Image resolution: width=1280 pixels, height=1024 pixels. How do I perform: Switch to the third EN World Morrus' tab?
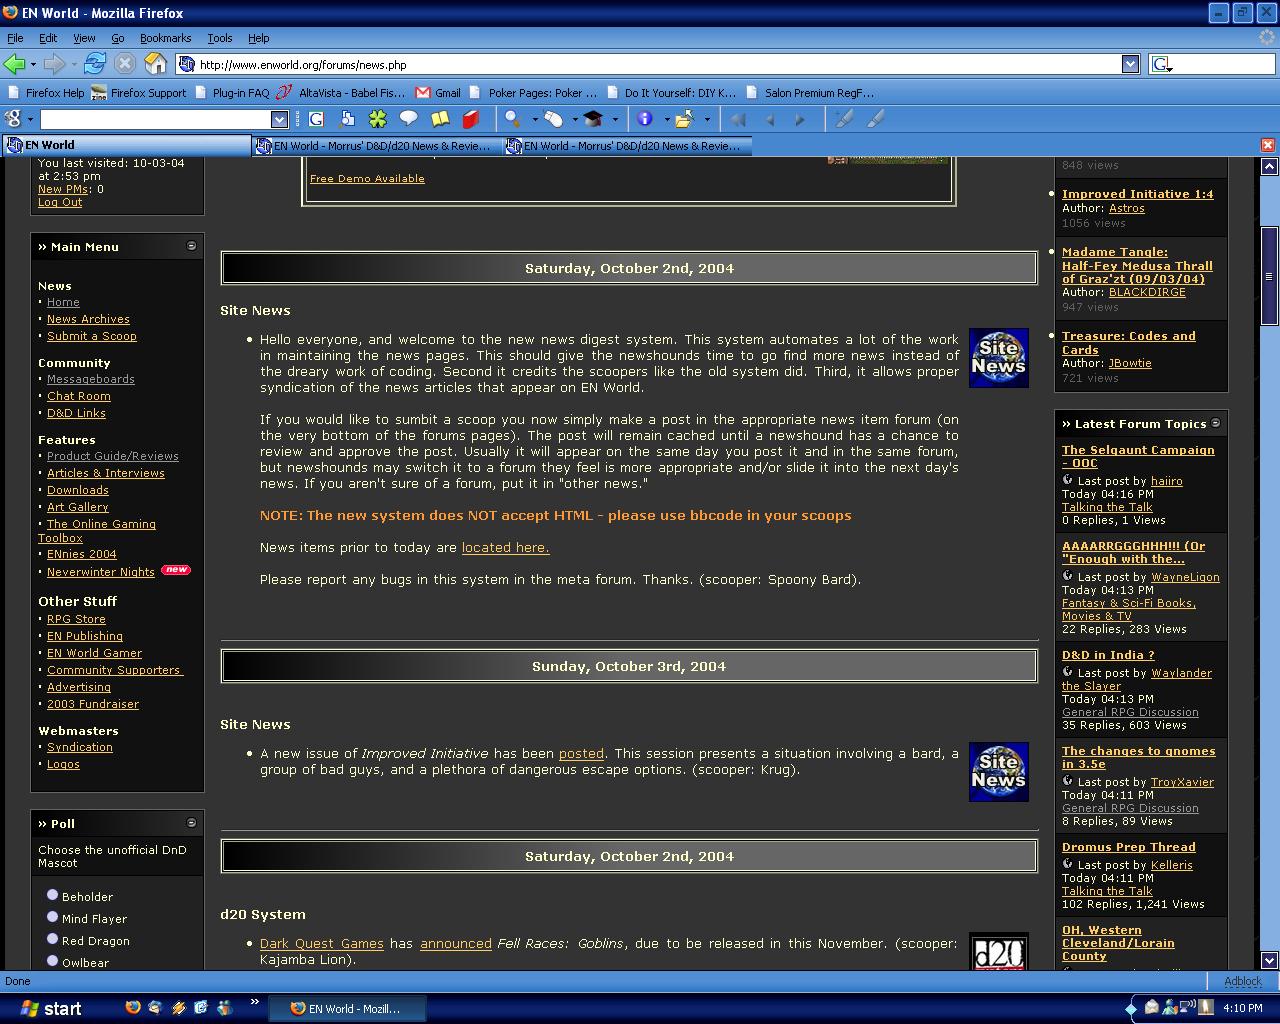coord(626,146)
